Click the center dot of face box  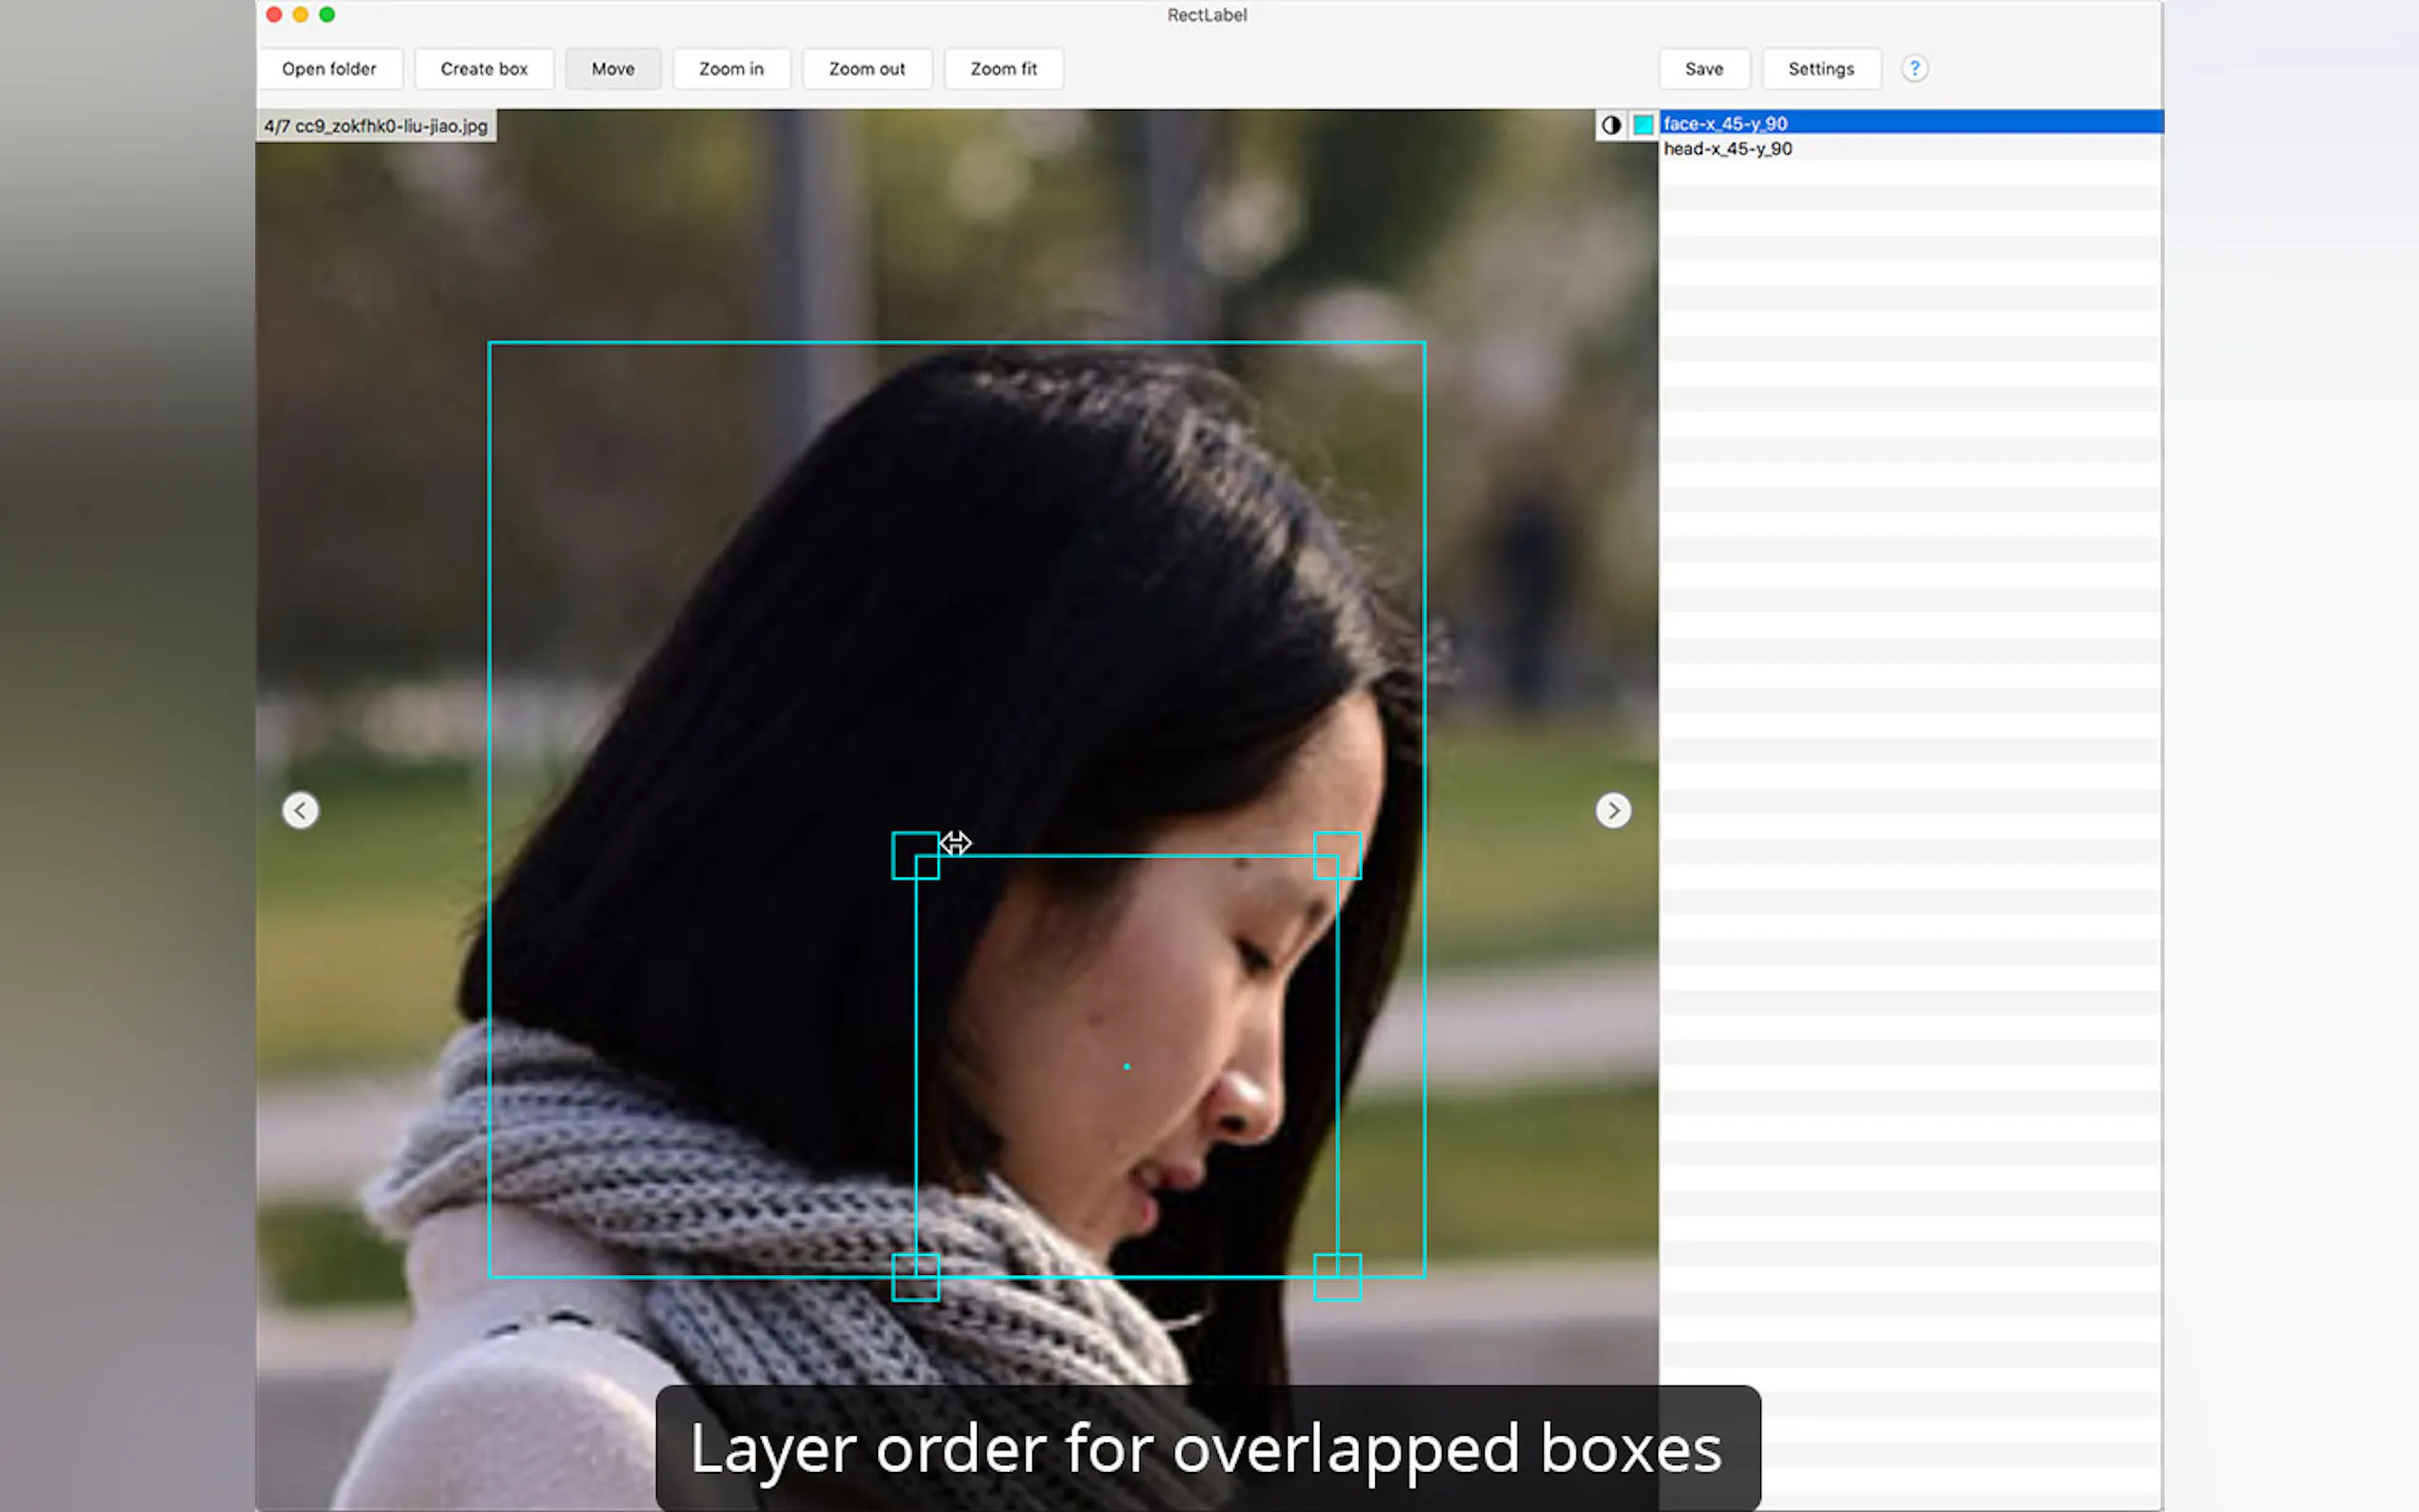[x=1126, y=1067]
